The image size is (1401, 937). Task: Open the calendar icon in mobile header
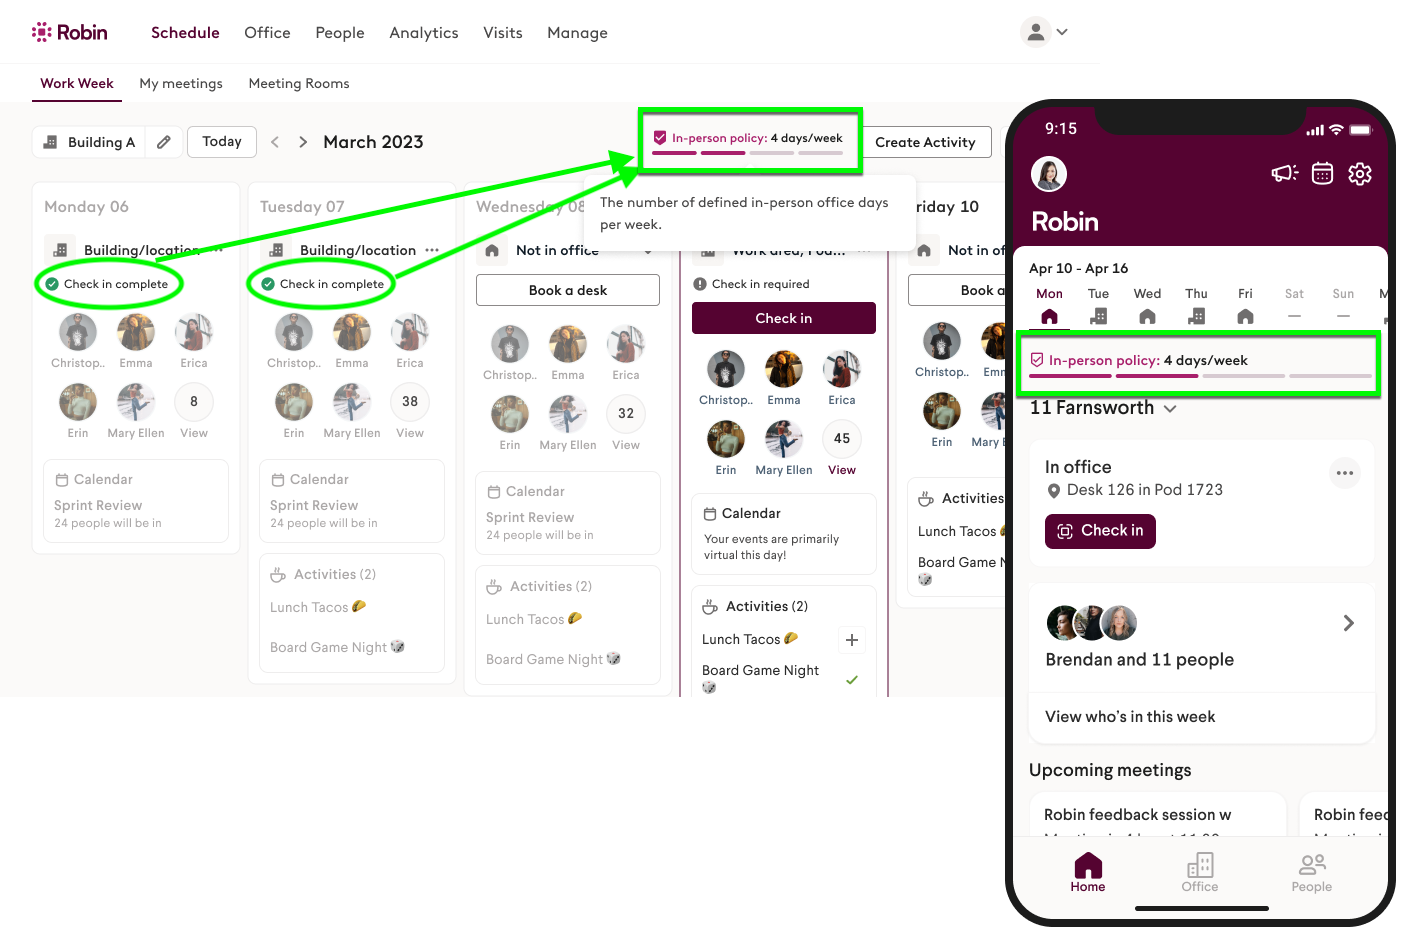click(1322, 174)
